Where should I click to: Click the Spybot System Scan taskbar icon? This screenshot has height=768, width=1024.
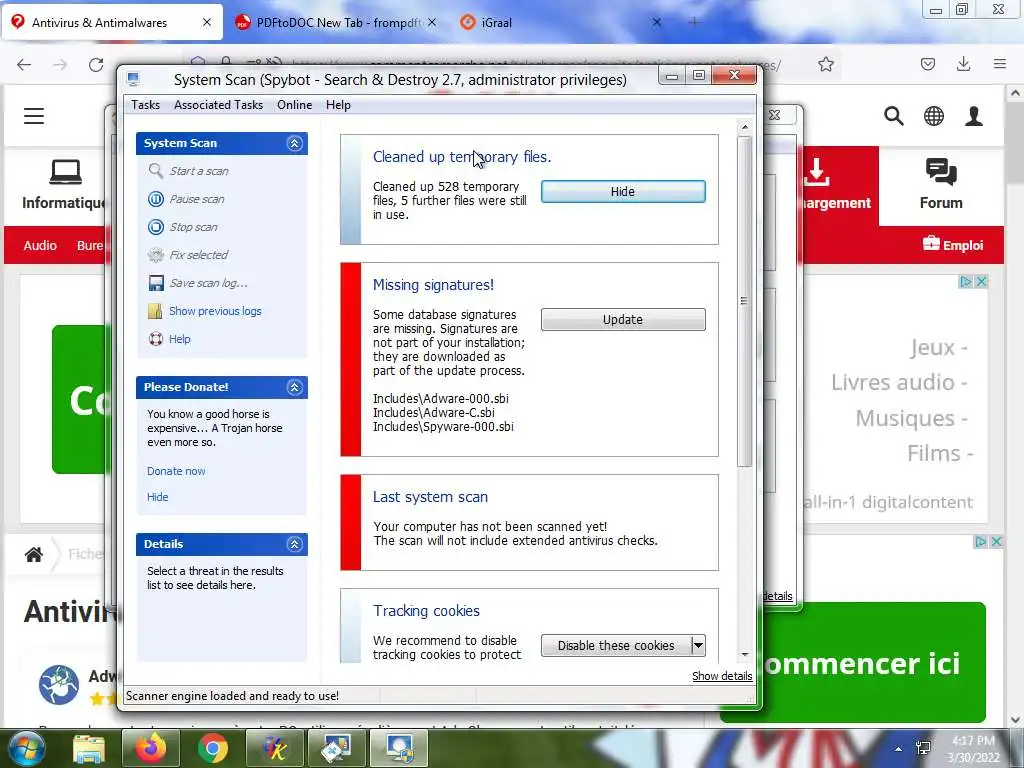tap(399, 748)
